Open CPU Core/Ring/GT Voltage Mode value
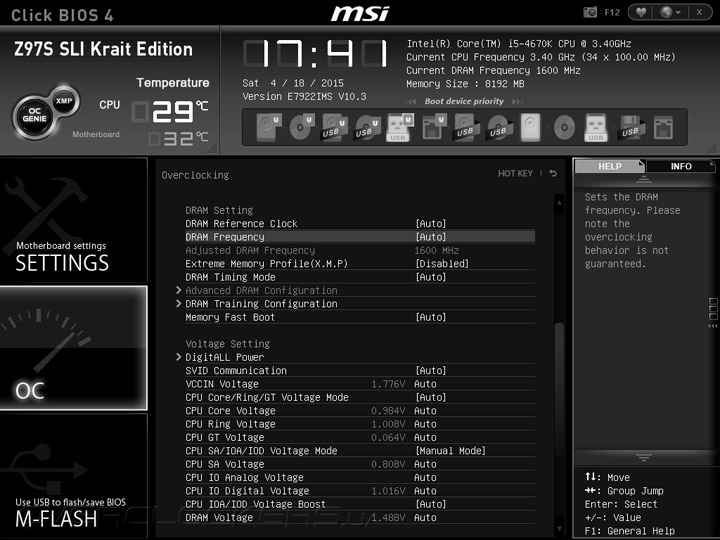720x540 pixels. tap(431, 397)
